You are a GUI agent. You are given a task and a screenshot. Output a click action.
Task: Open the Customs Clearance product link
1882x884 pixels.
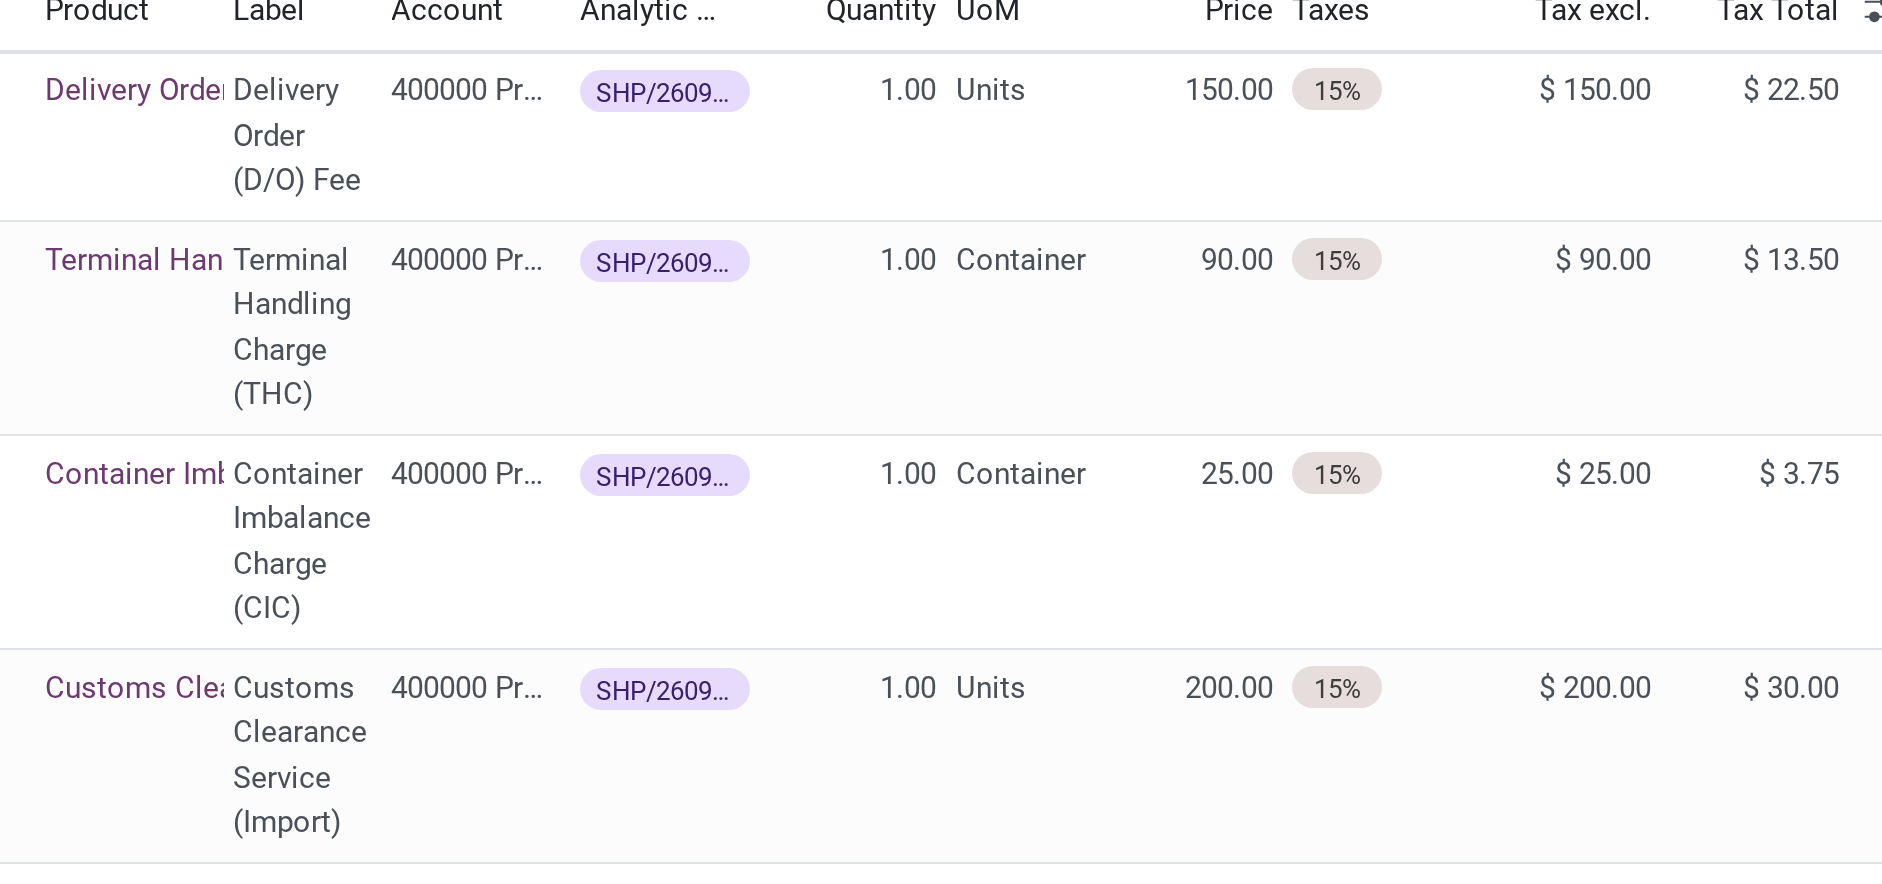click(134, 688)
